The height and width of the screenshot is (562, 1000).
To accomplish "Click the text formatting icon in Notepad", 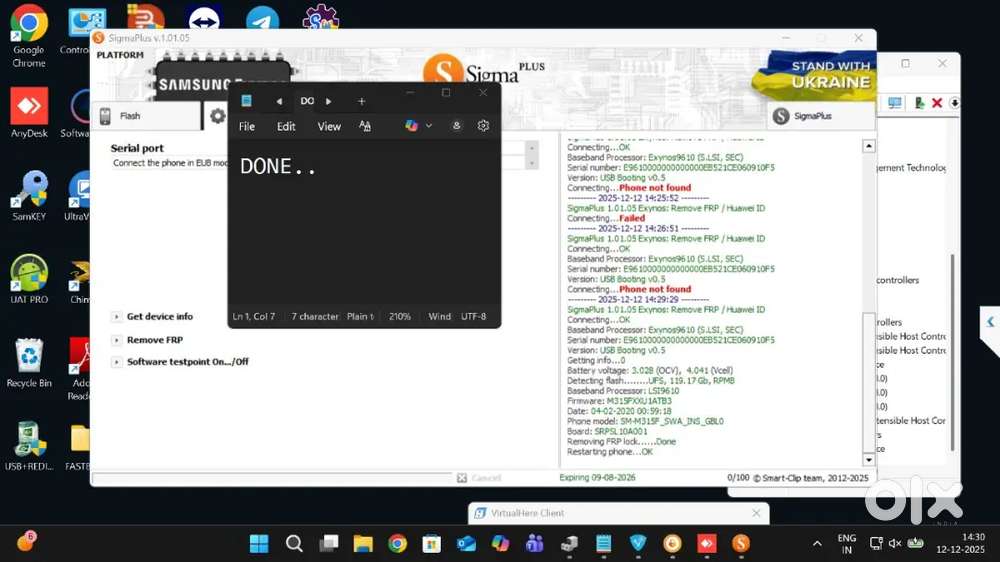I will (365, 126).
